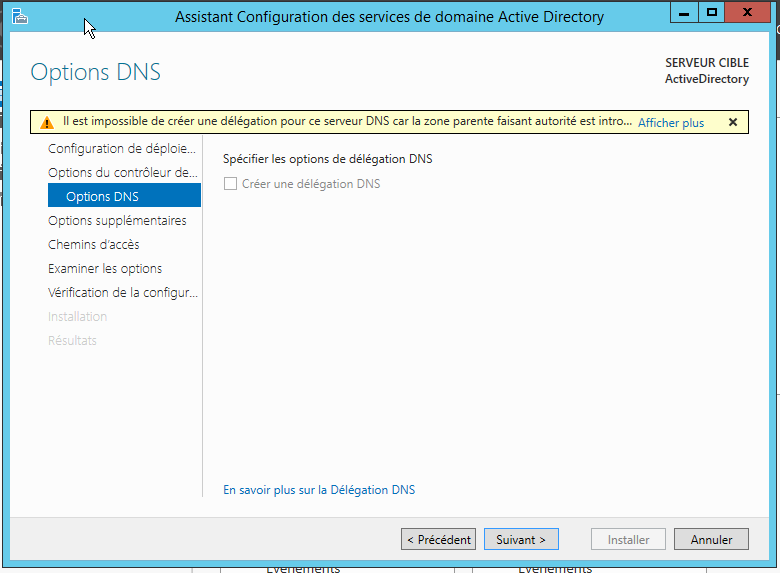Image resolution: width=780 pixels, height=573 pixels.
Task: Cancel the wizard with Annuler
Action: tap(711, 539)
